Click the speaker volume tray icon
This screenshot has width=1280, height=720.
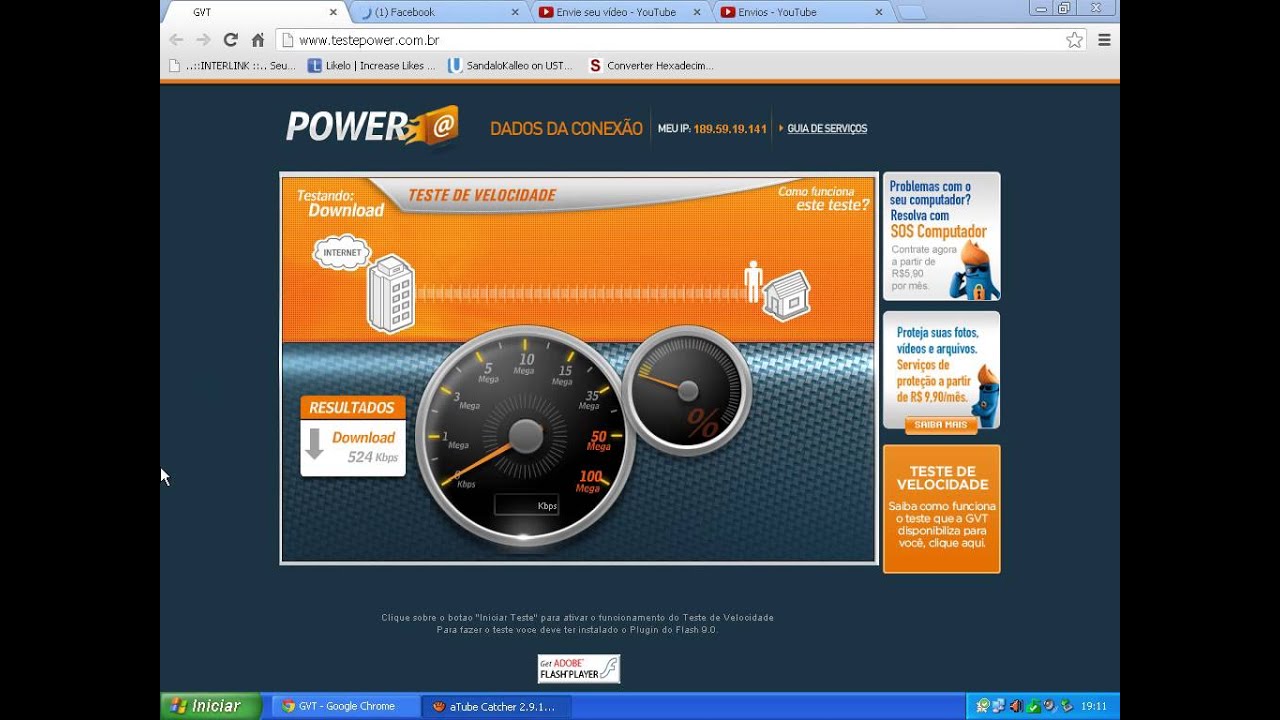pyautogui.click(x=1016, y=706)
